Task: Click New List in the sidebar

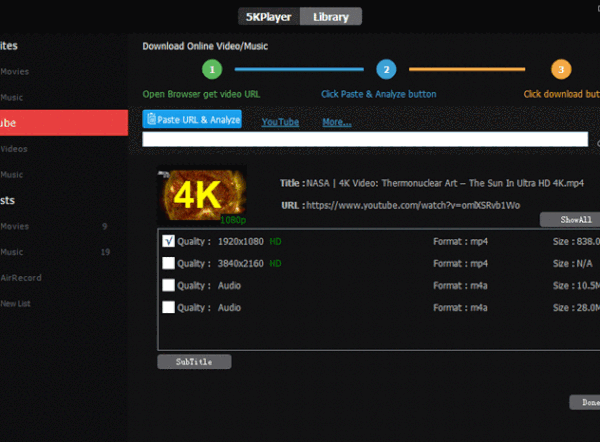Action: pyautogui.click(x=15, y=303)
